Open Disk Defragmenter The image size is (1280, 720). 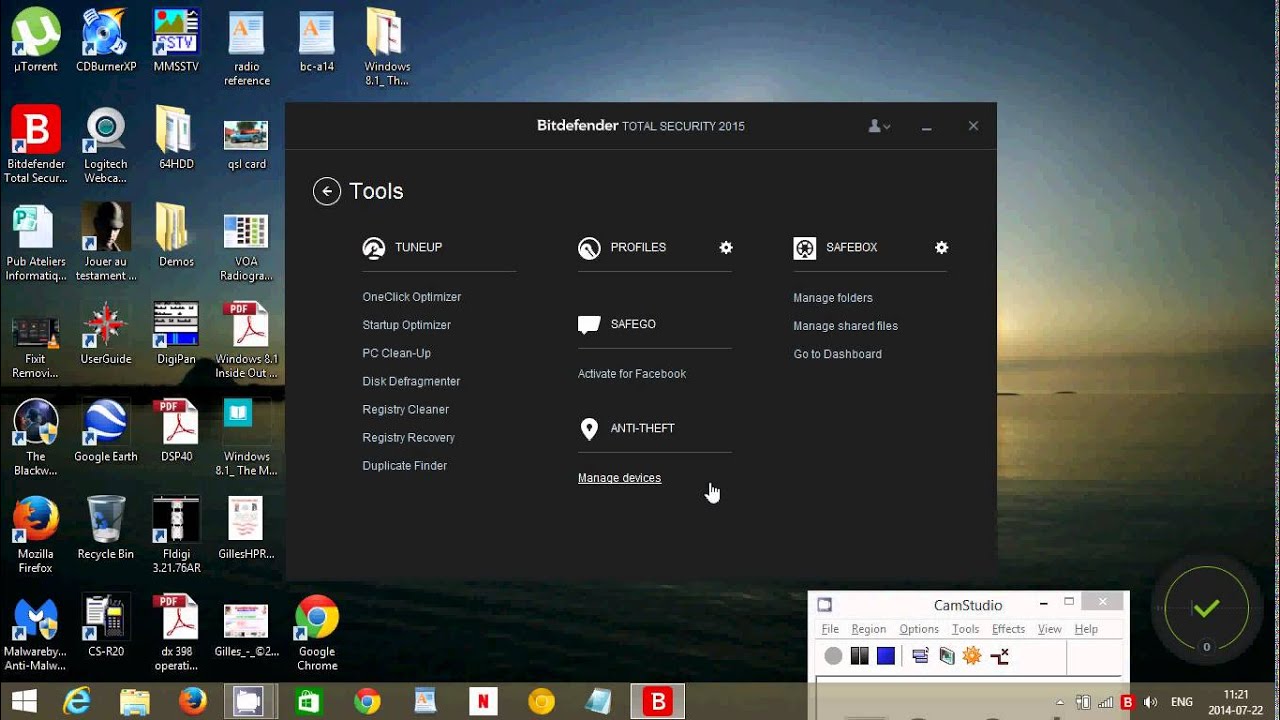[x=412, y=381]
